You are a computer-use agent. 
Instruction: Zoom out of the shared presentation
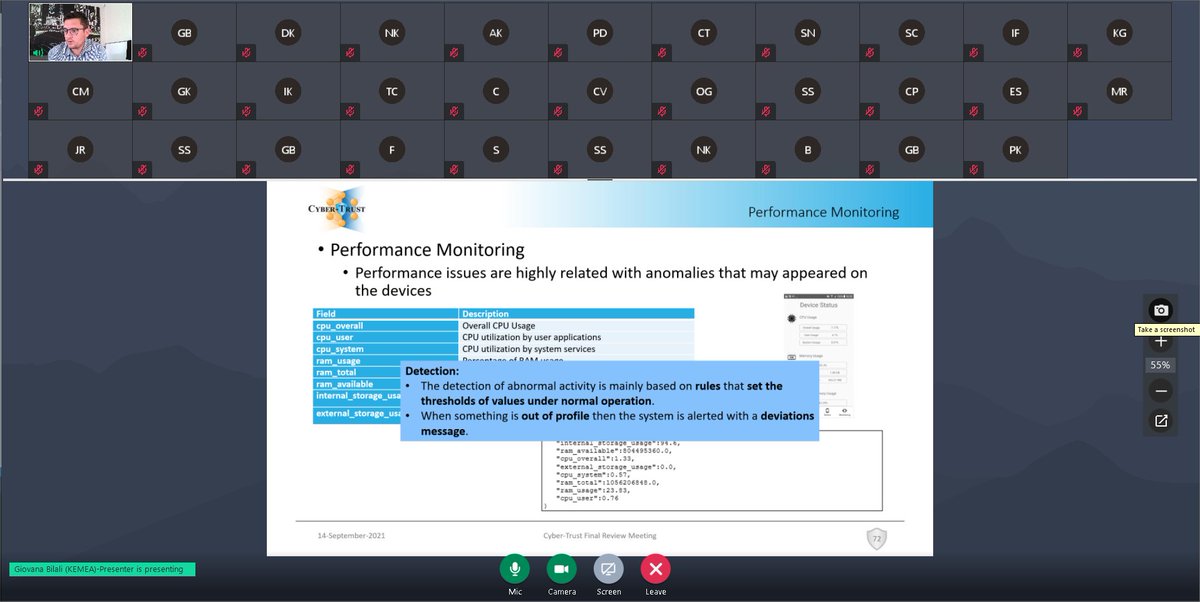[x=1160, y=392]
